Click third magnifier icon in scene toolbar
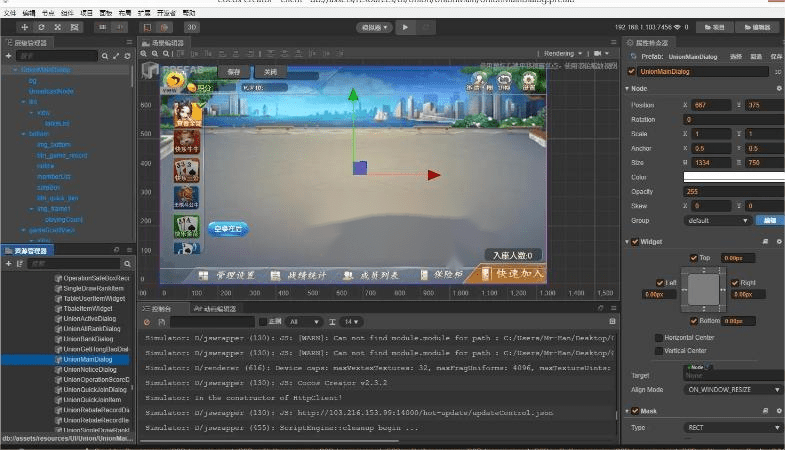 [x=166, y=54]
